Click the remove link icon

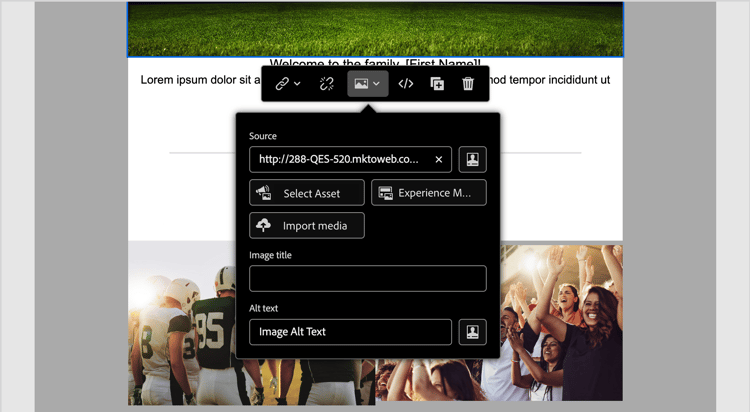point(327,84)
